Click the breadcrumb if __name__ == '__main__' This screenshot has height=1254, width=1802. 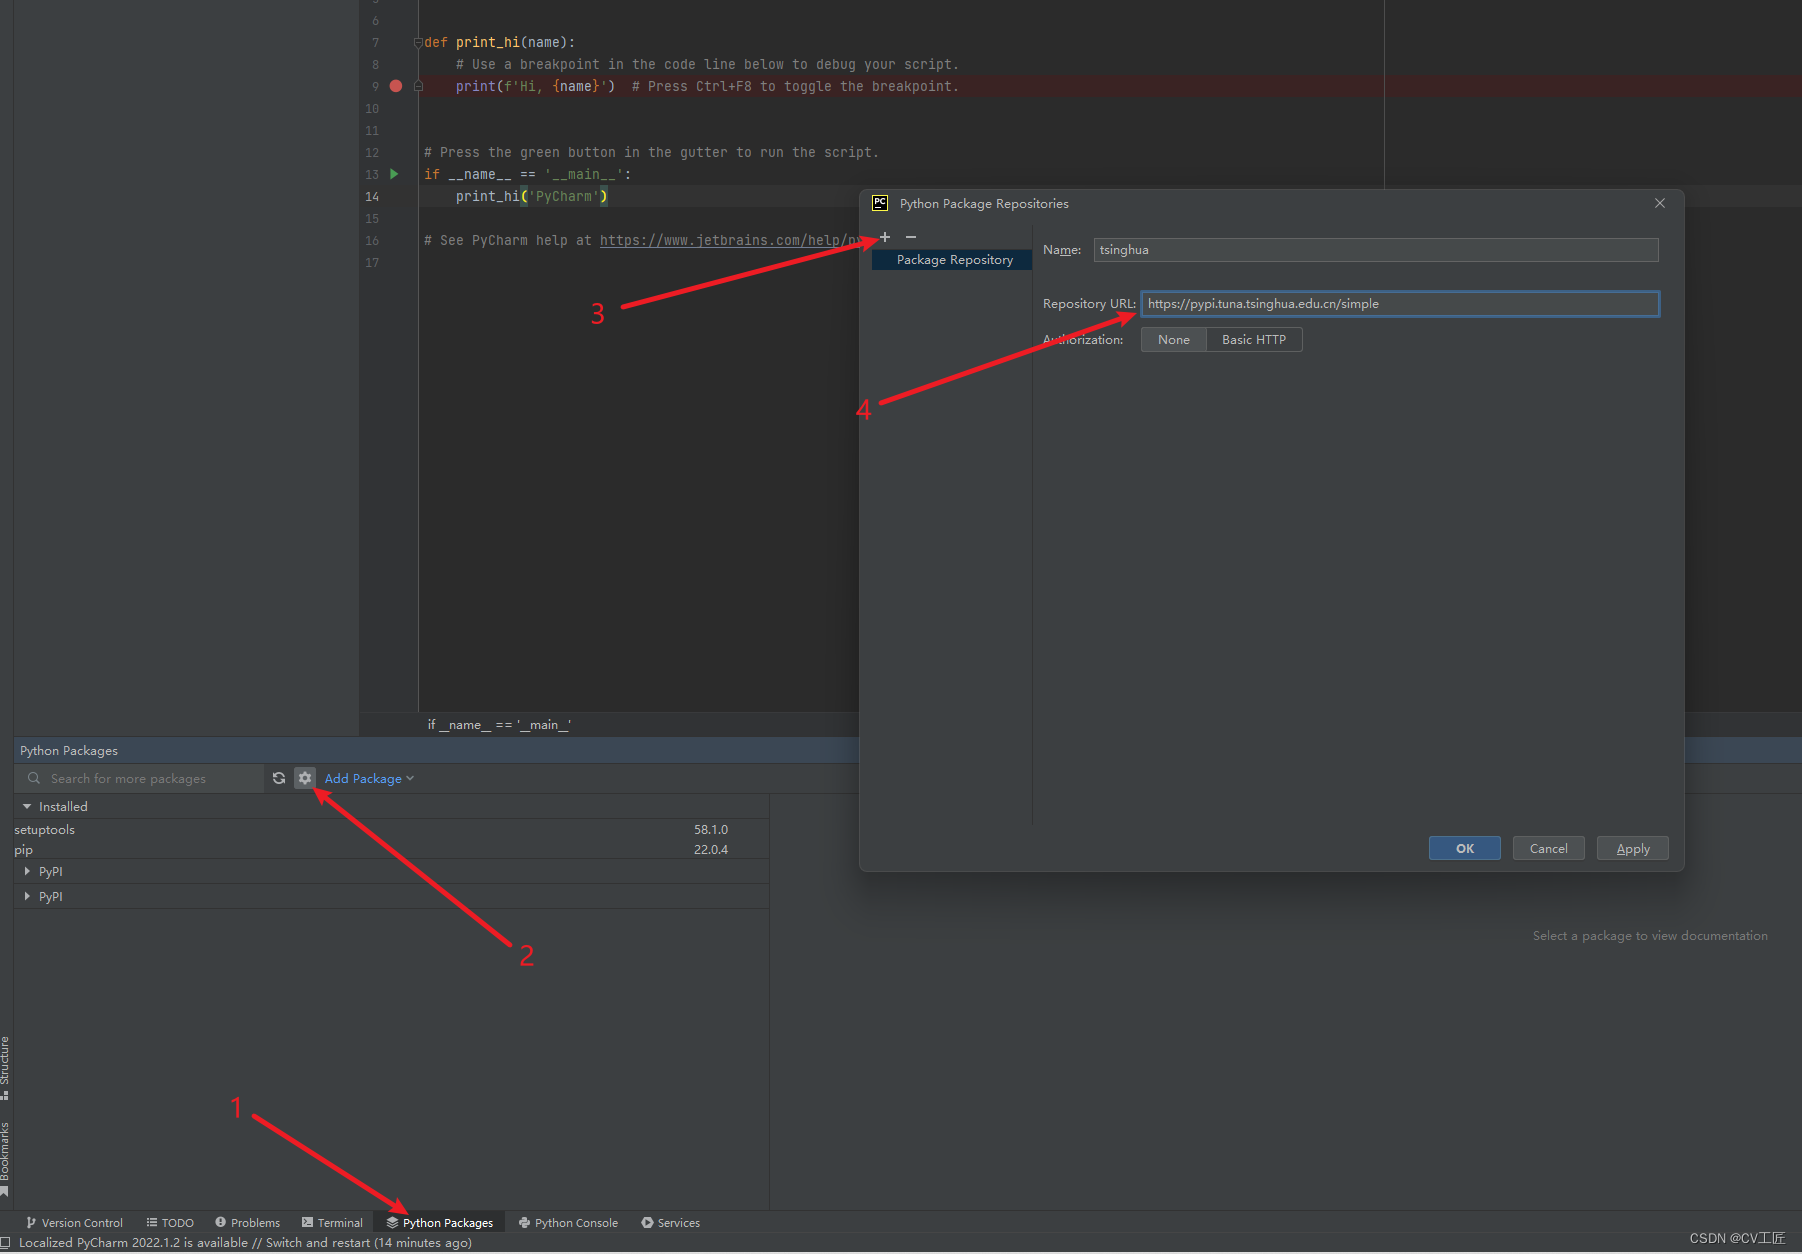(x=499, y=725)
